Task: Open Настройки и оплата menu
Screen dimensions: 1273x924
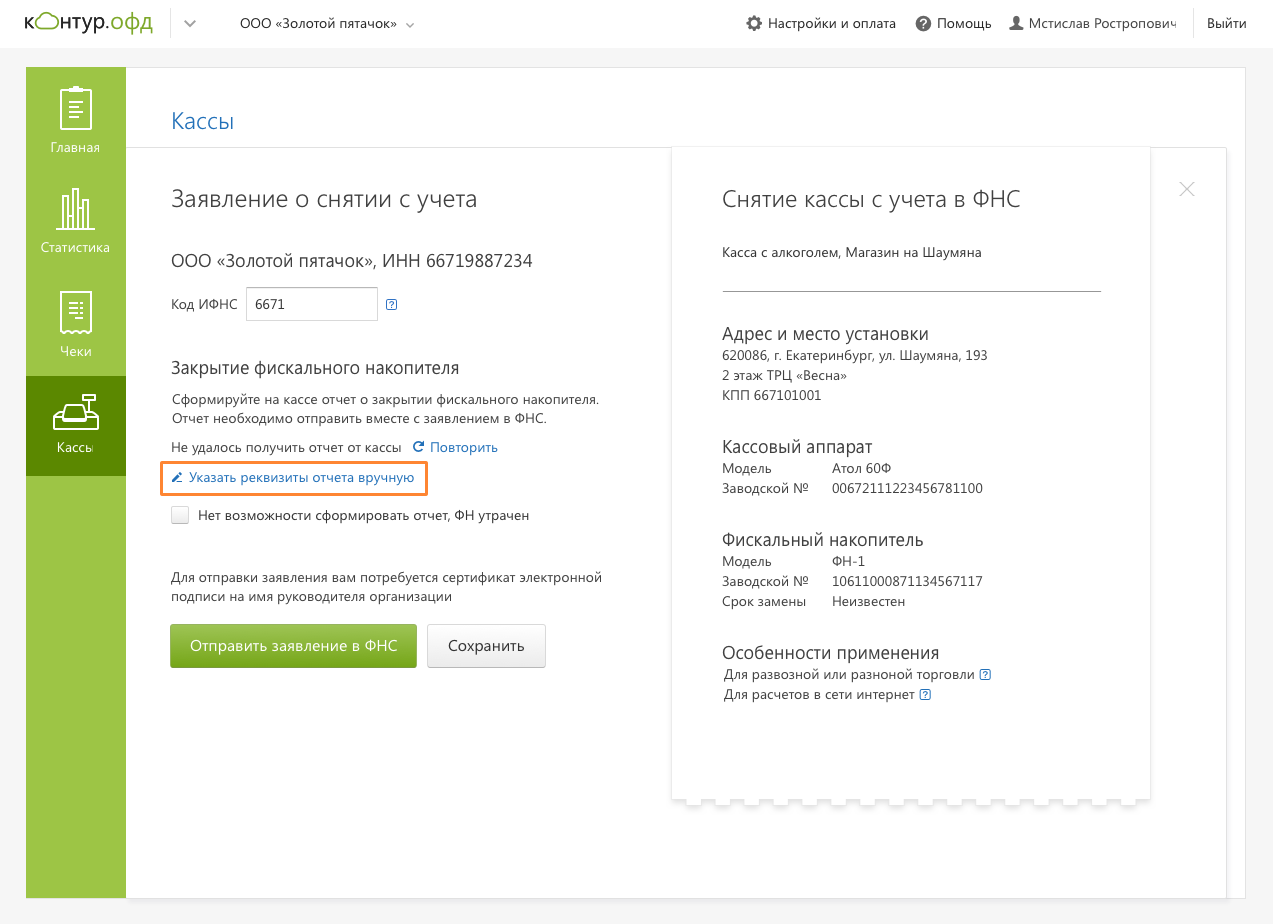Action: tap(821, 24)
